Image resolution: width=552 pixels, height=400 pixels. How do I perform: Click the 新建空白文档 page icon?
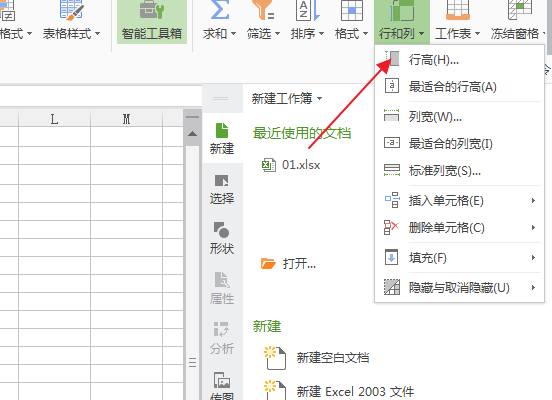click(x=275, y=358)
